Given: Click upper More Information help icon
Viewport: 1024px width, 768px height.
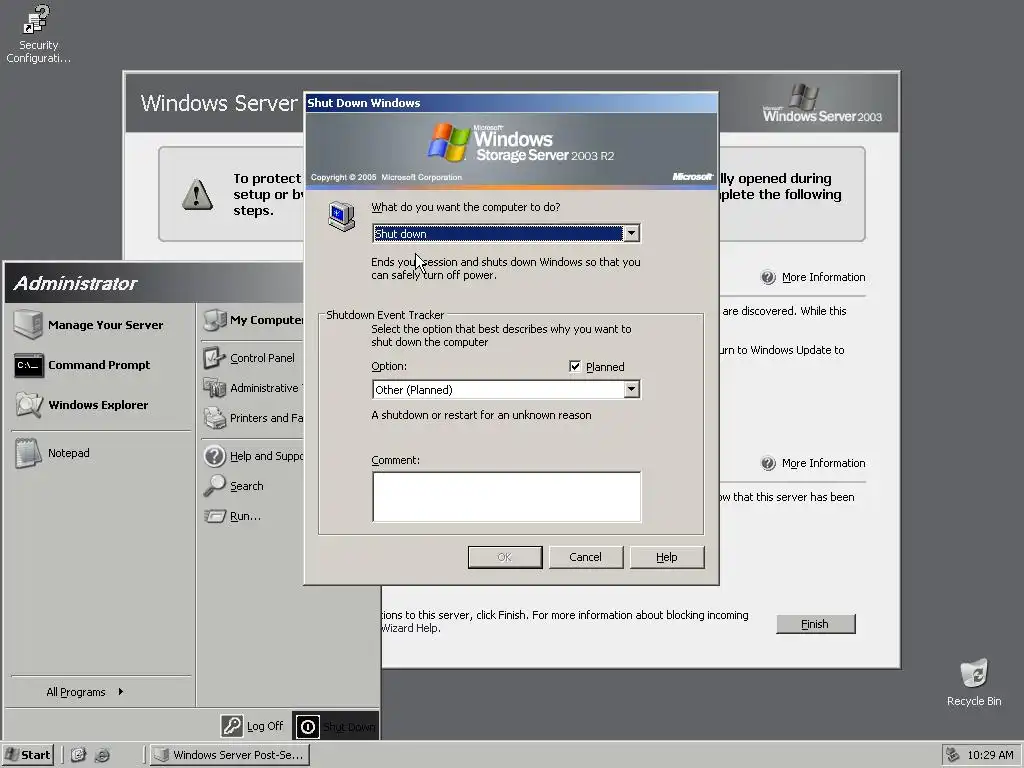Looking at the screenshot, I should pos(768,277).
